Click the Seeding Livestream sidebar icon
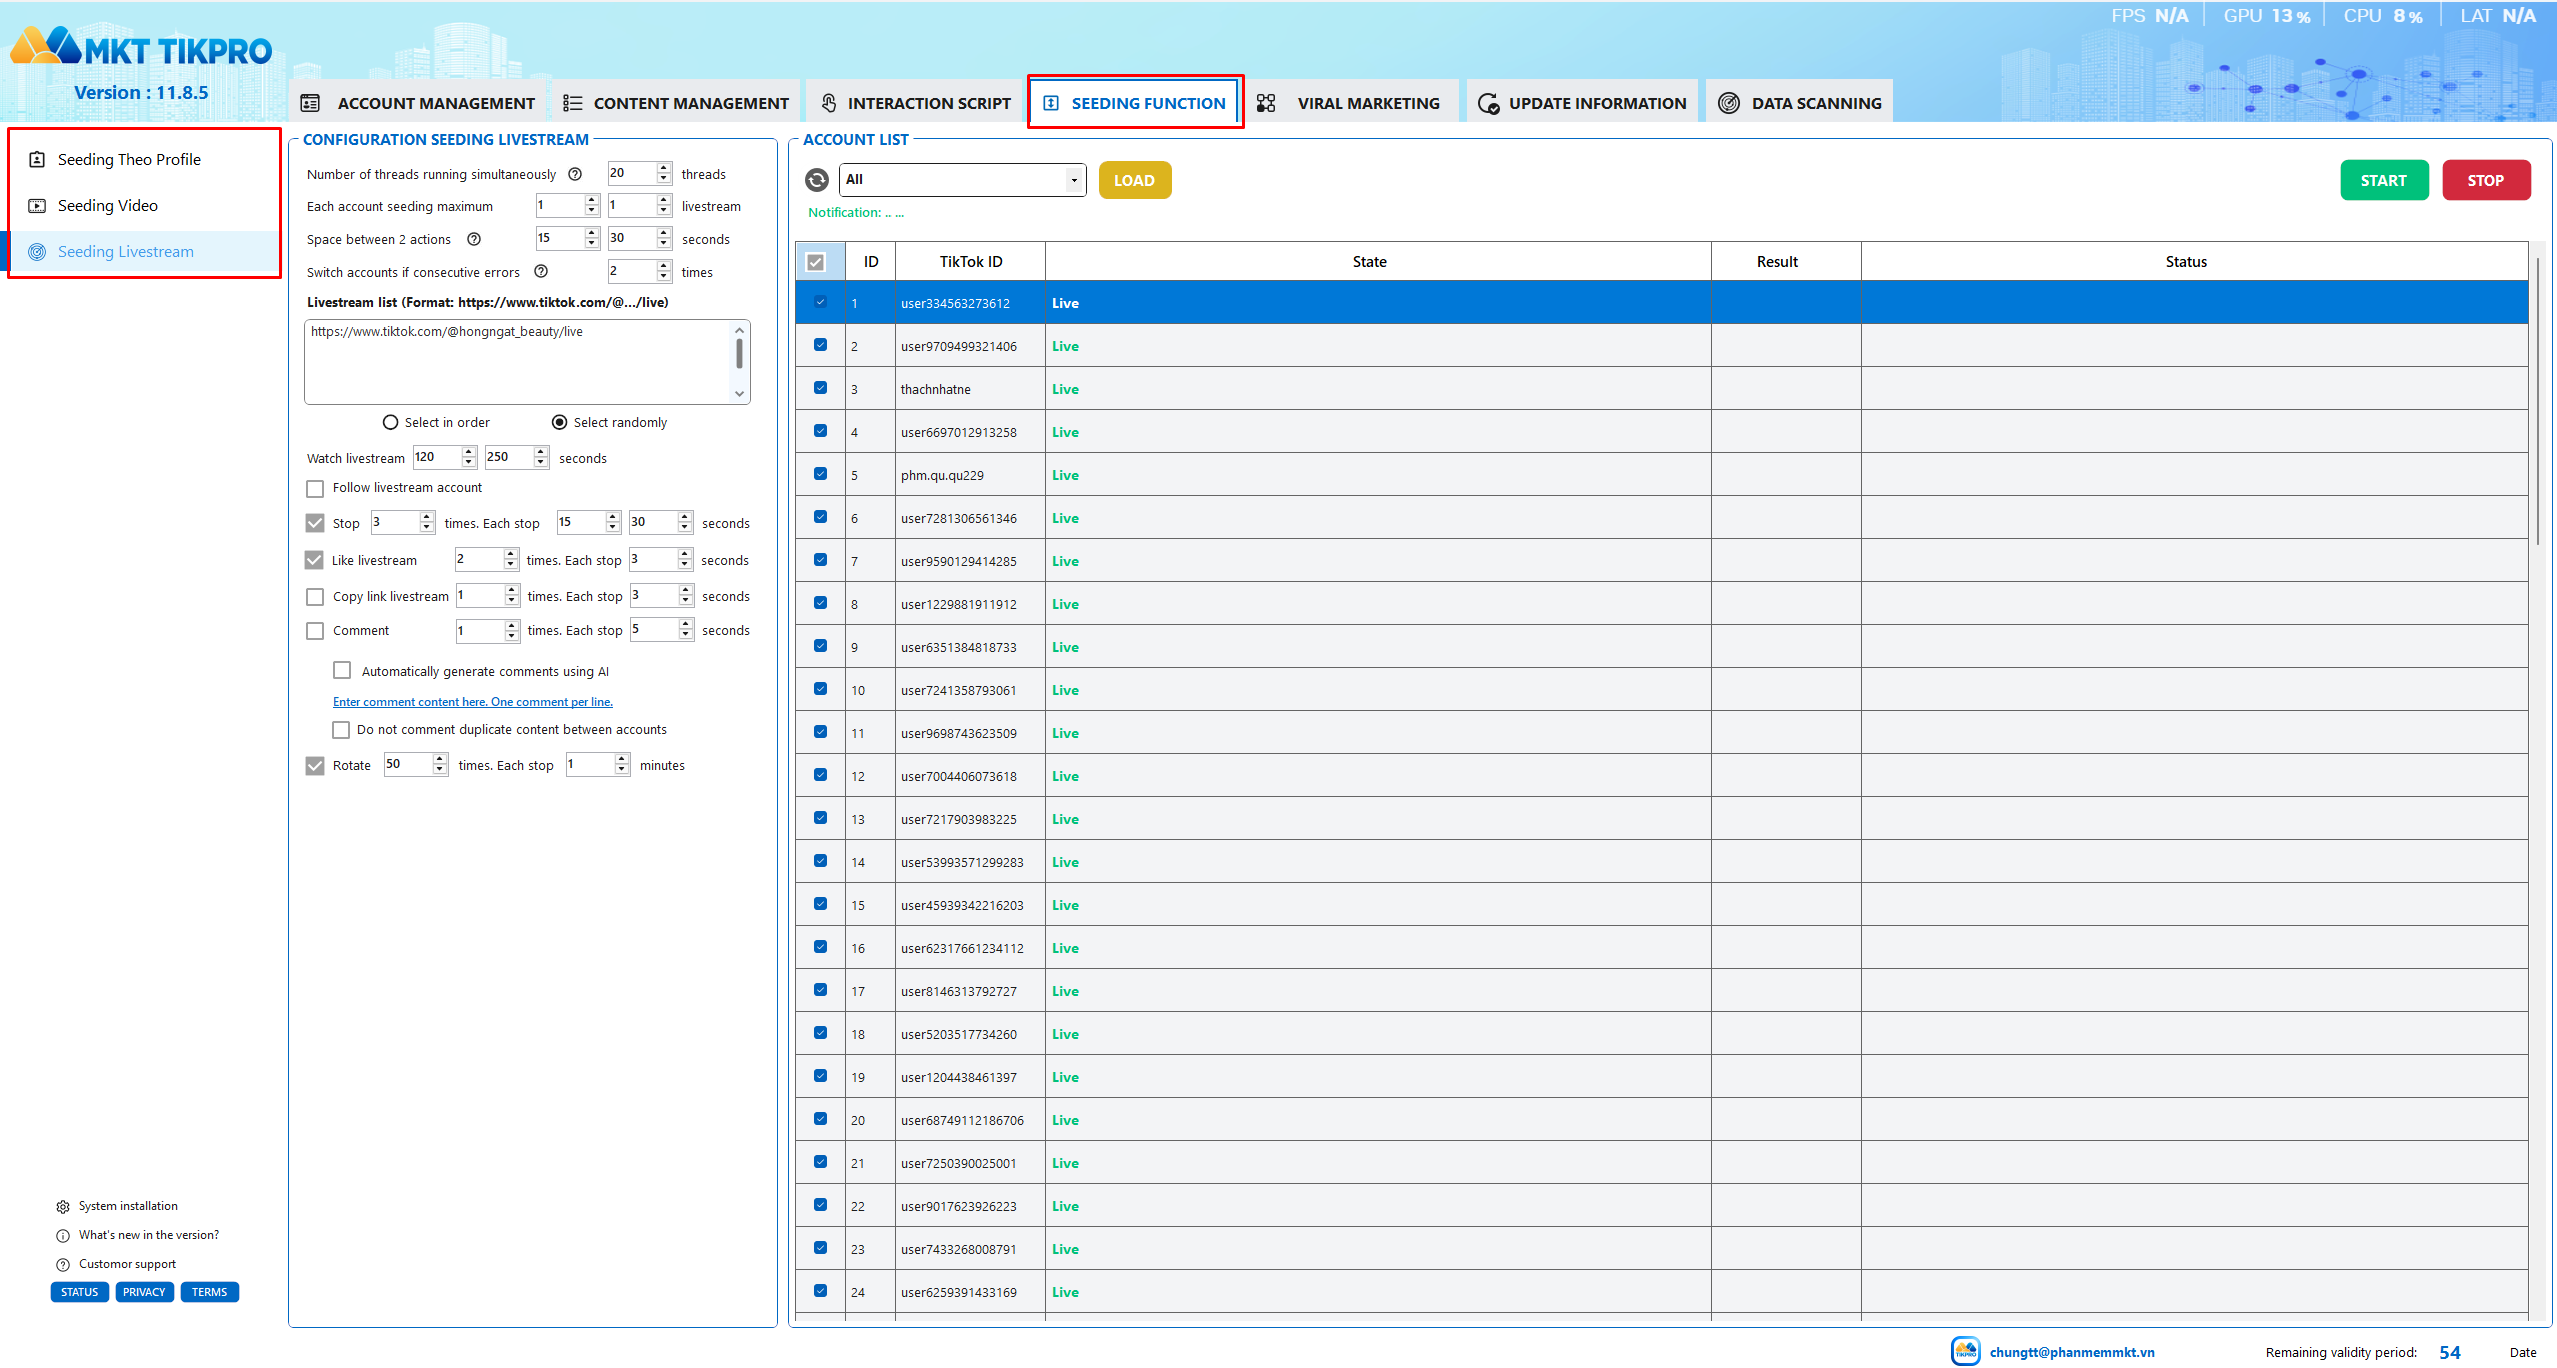 37,252
